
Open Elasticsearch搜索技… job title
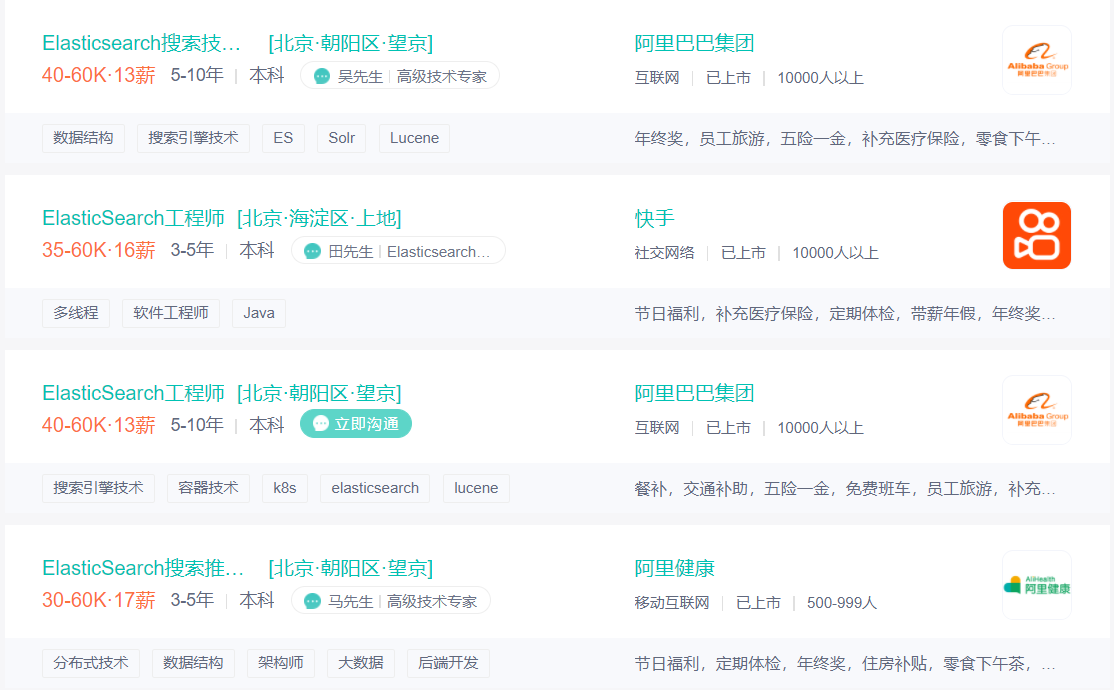tap(141, 43)
